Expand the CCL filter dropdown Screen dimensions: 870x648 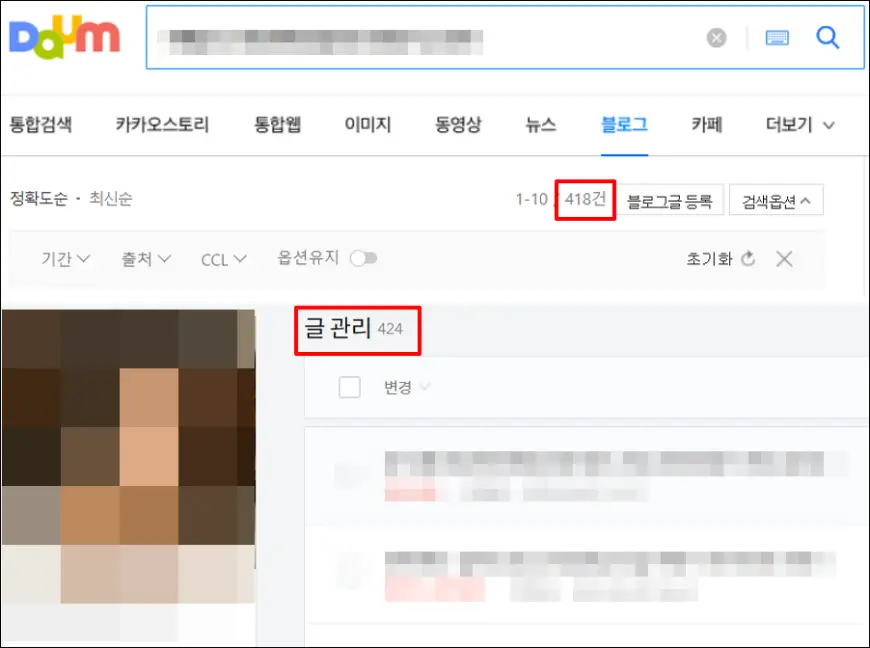click(x=223, y=259)
